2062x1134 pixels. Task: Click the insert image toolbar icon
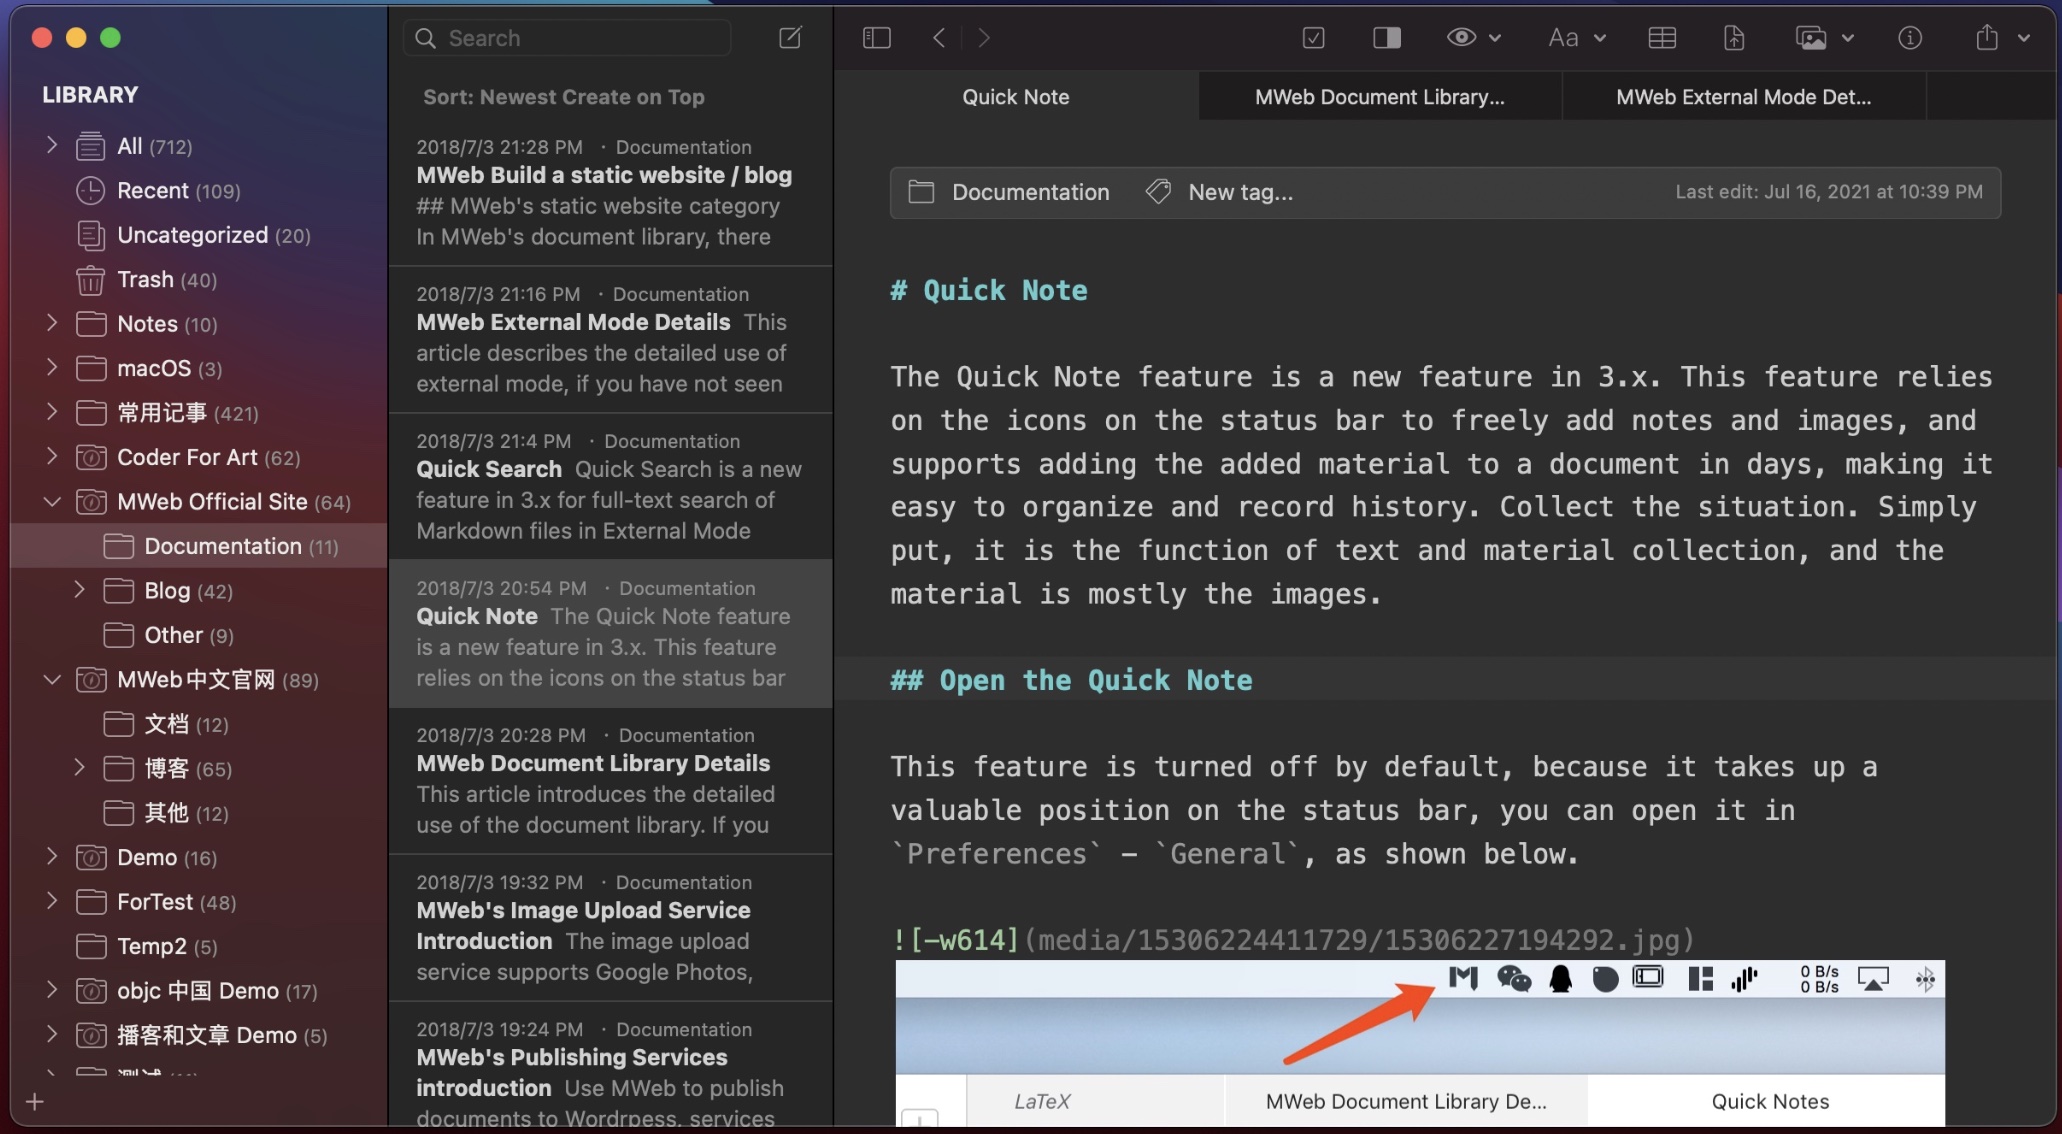click(x=1811, y=38)
